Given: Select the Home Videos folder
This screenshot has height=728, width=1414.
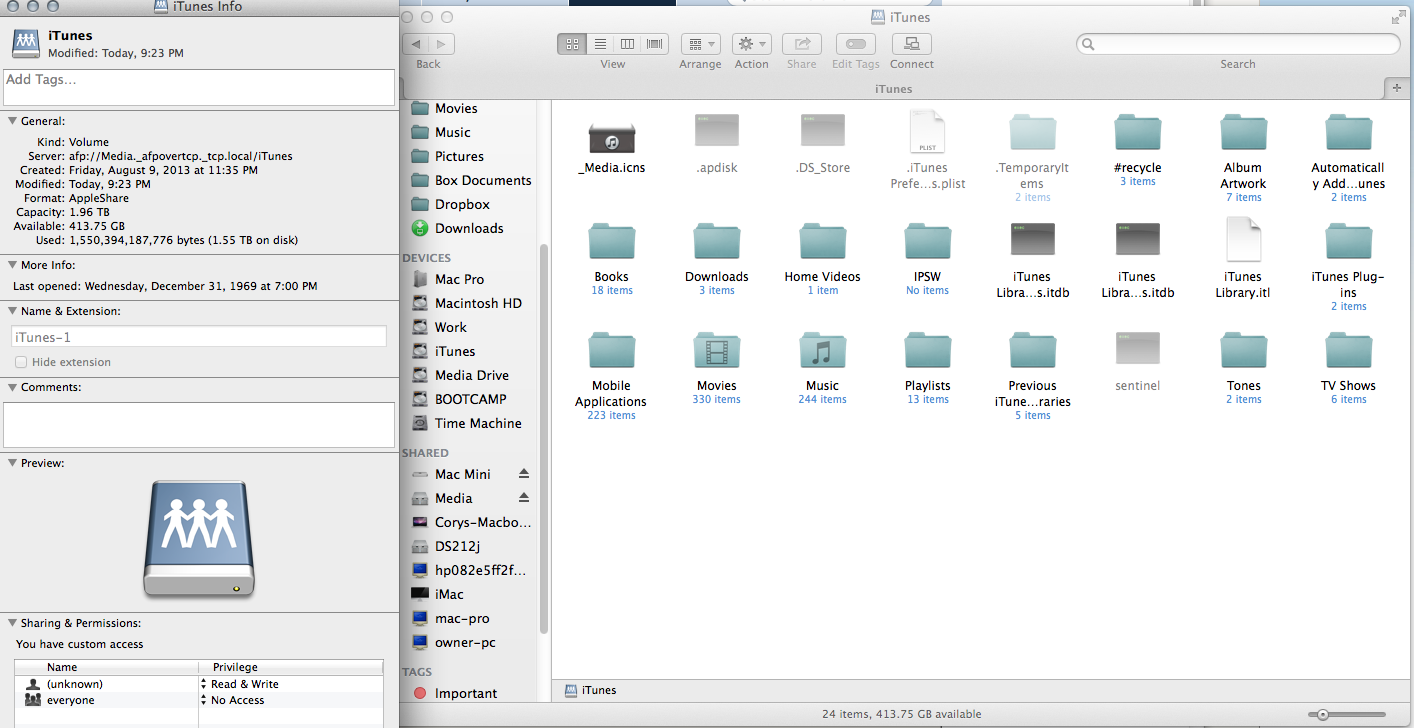Looking at the screenshot, I should pyautogui.click(x=822, y=243).
